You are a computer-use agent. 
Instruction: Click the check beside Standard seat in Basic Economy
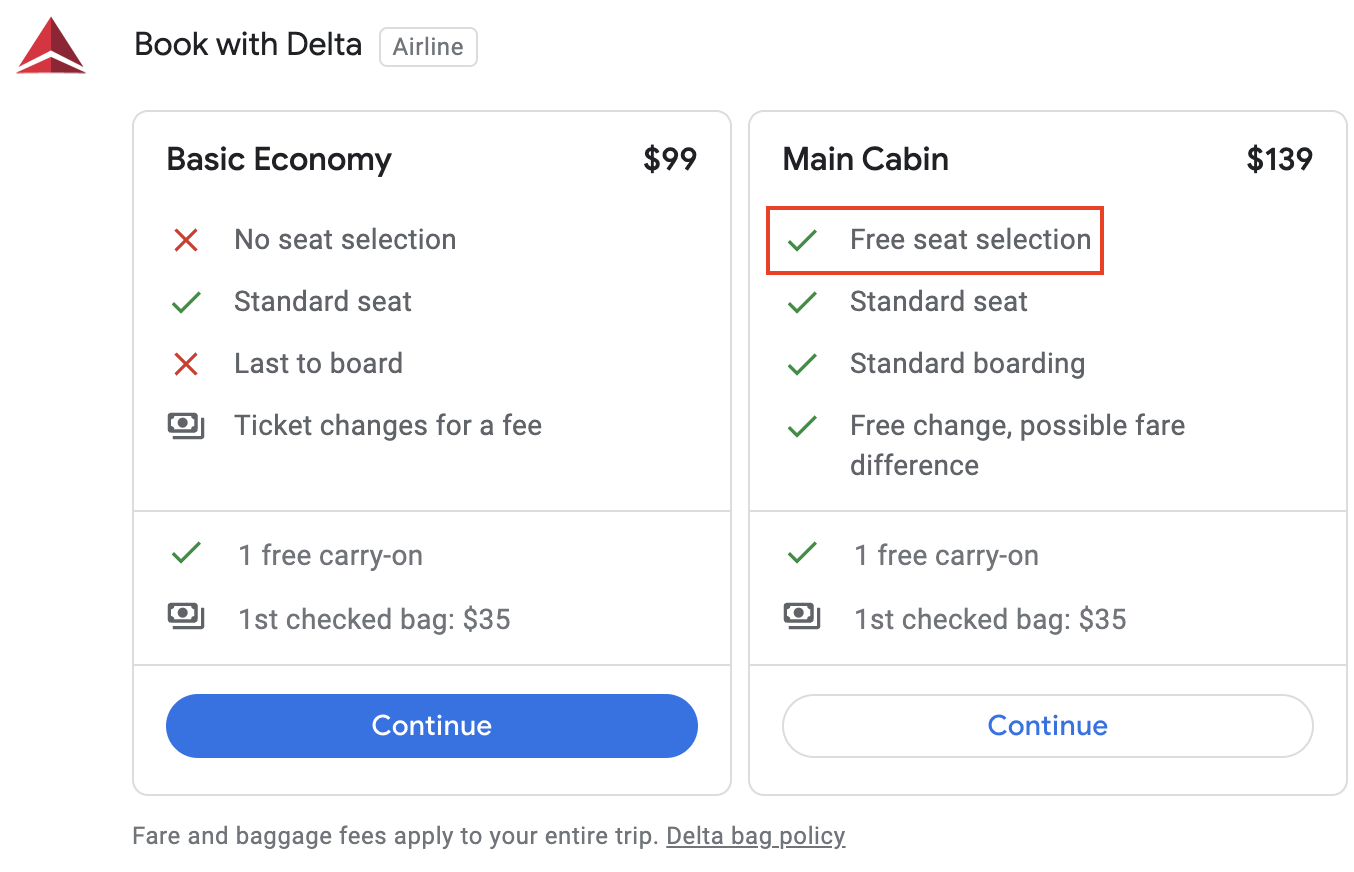(x=186, y=301)
